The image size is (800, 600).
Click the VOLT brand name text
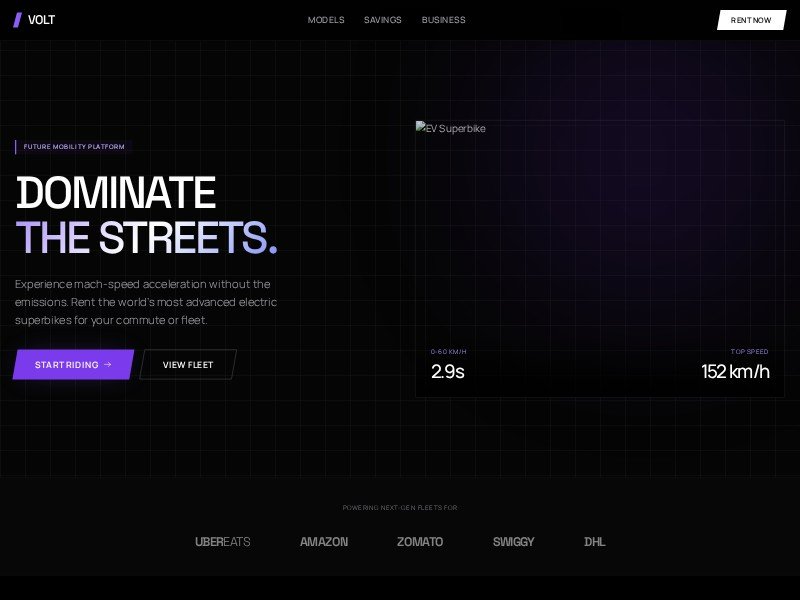click(42, 20)
